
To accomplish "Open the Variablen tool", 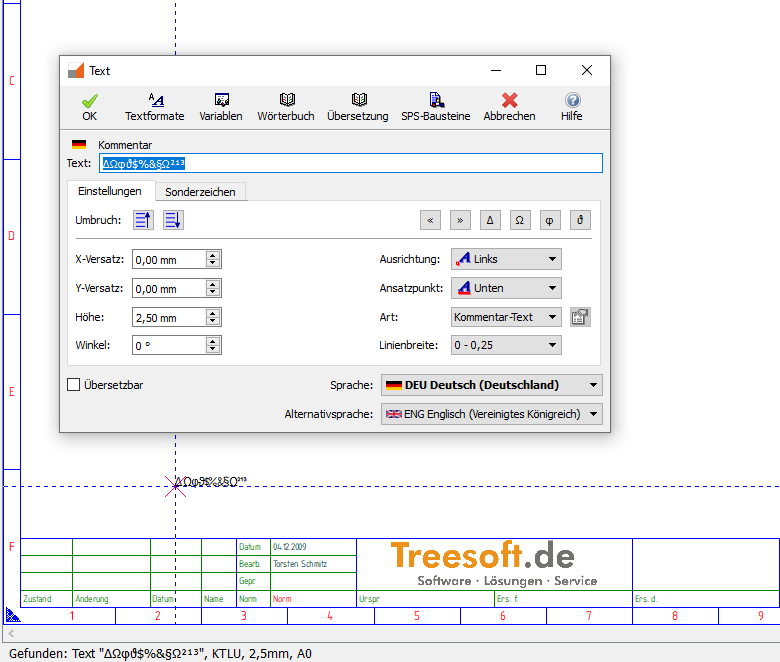I will click(x=221, y=106).
